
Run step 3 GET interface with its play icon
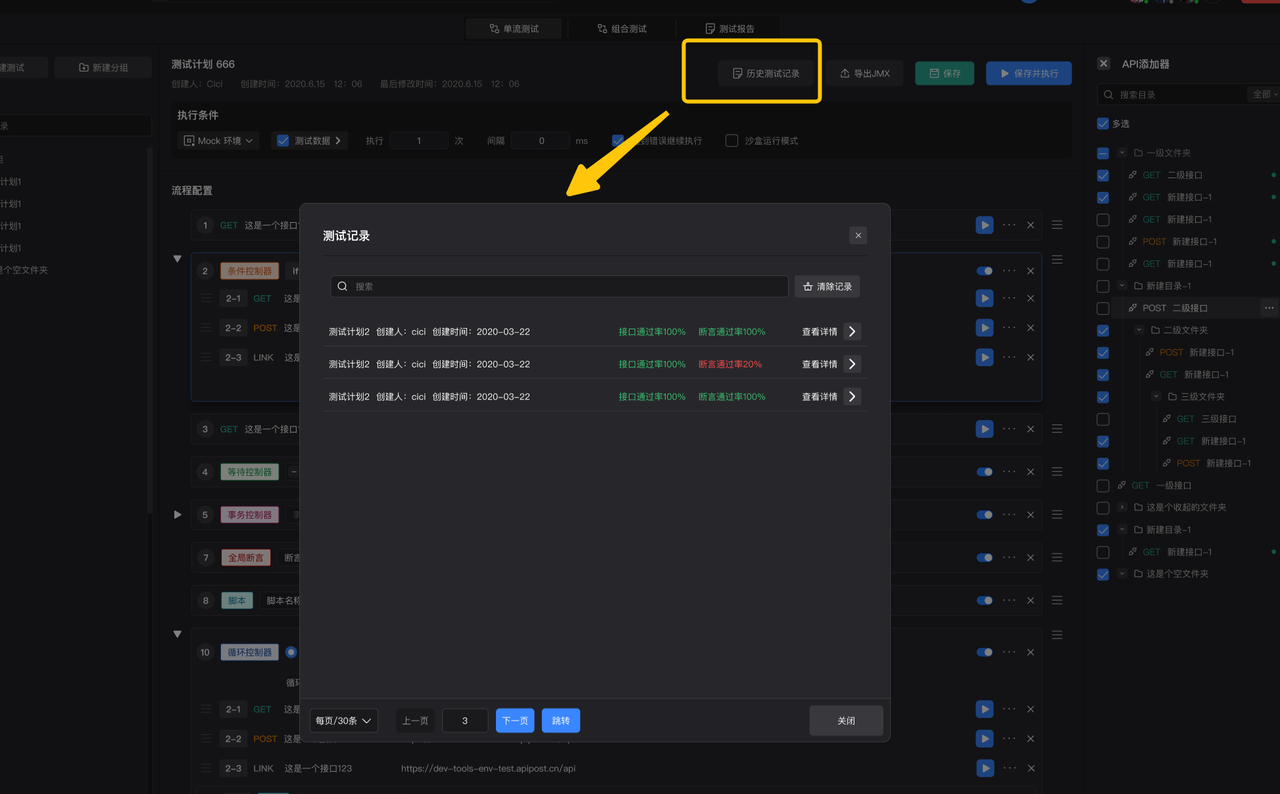(x=985, y=429)
